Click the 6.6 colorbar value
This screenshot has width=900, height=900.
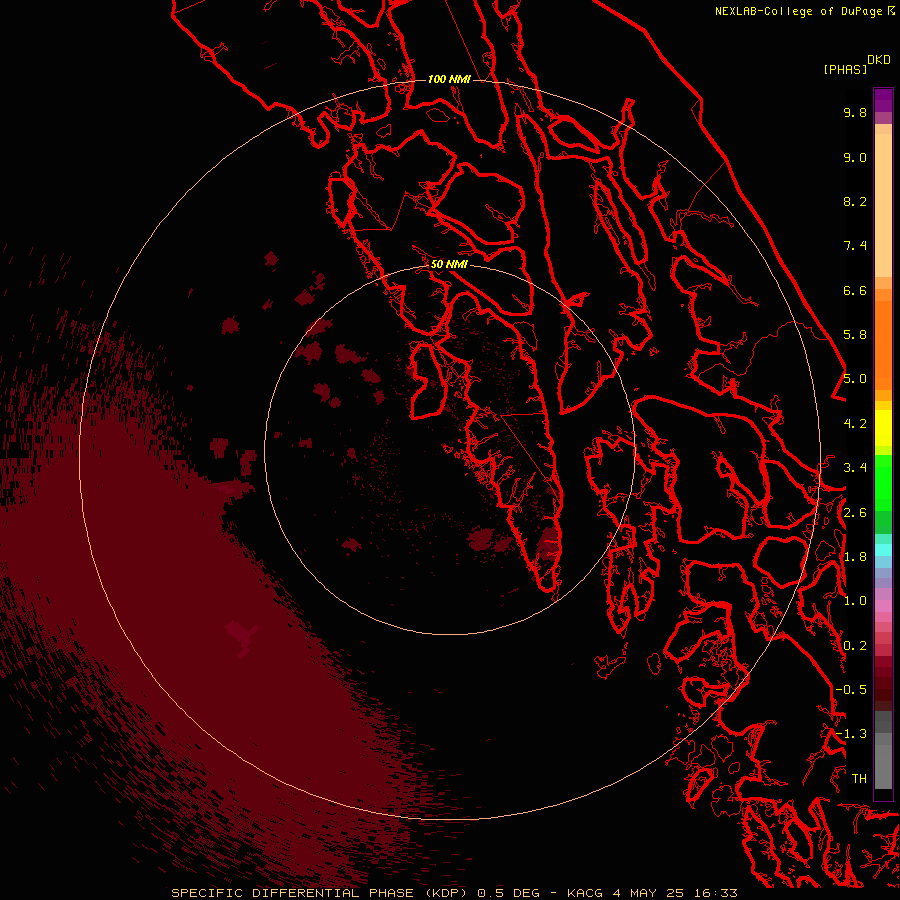855,290
